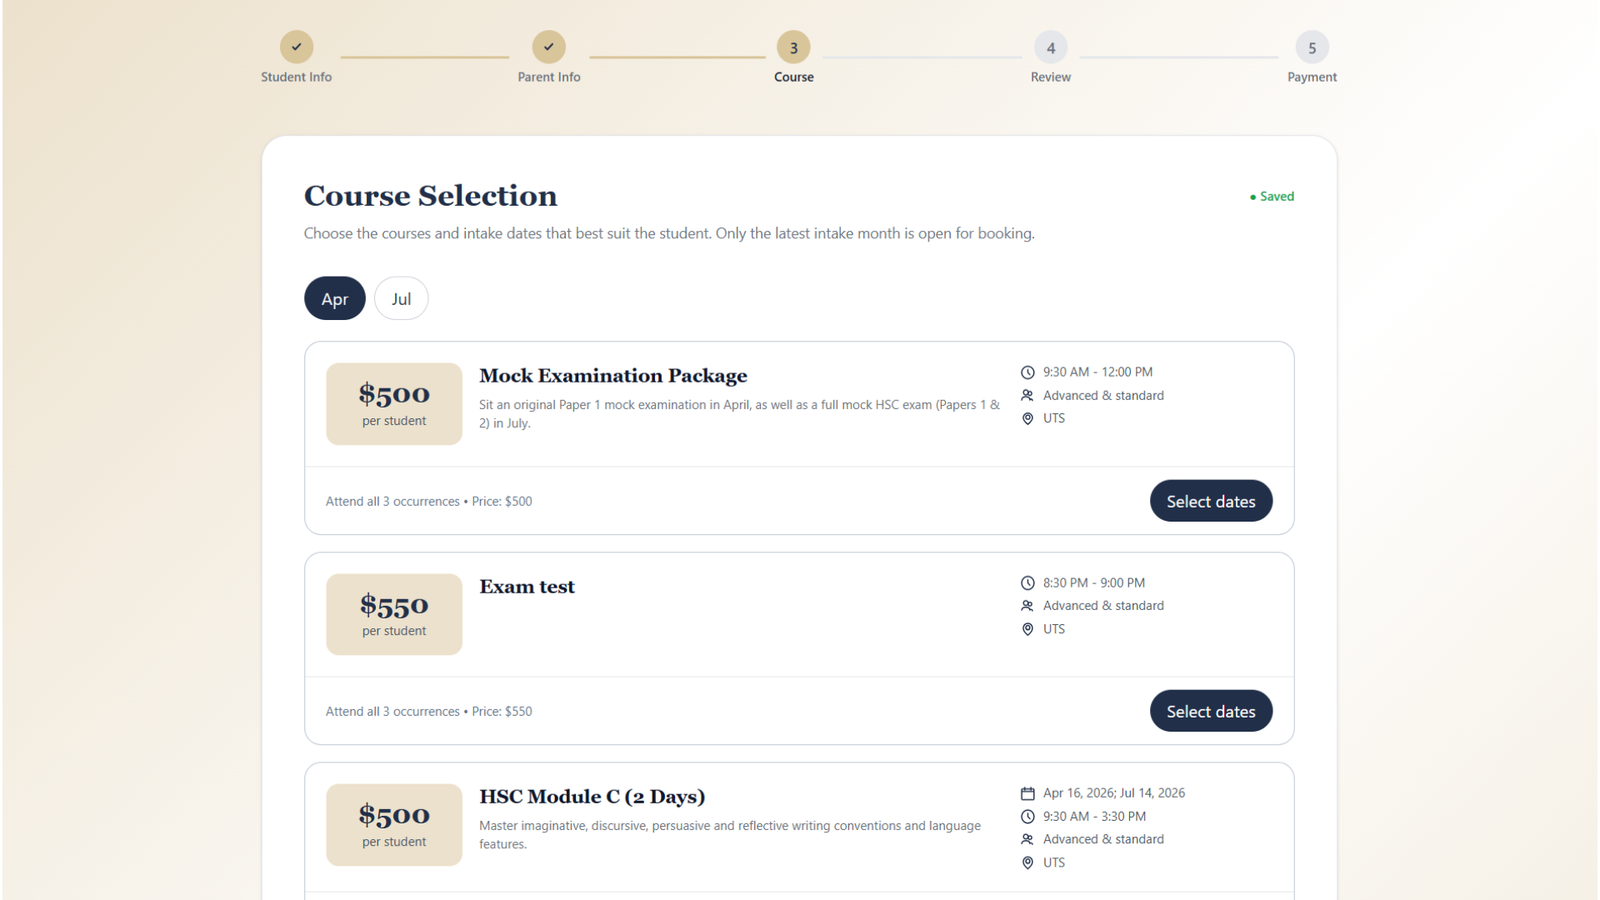1600x900 pixels.
Task: Select dates for the Exam test course
Action: coord(1210,711)
